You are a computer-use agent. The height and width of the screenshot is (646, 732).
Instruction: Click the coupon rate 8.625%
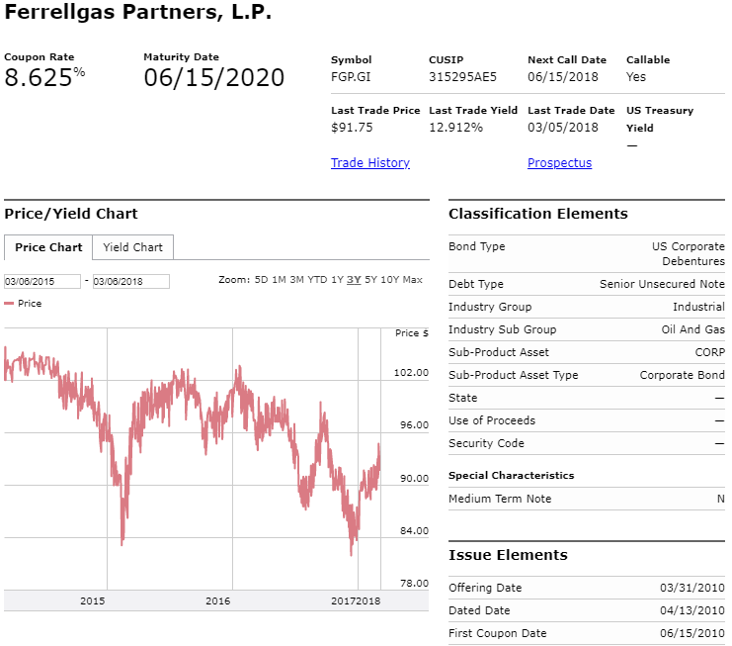44,77
